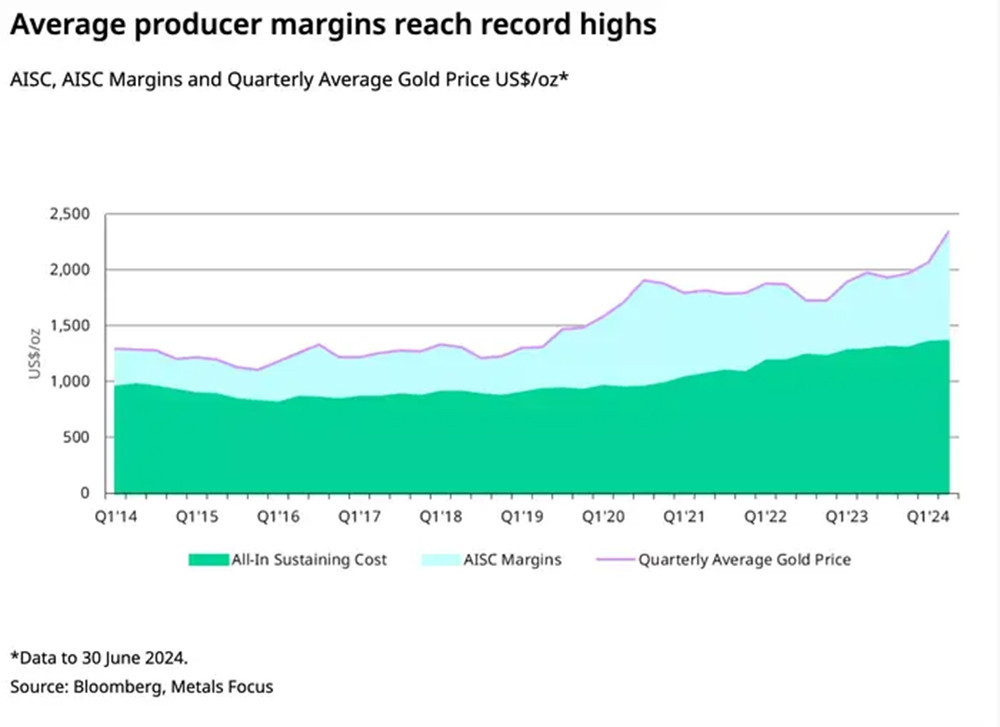The width and height of the screenshot is (1000, 727).
Task: Click the Source: Bloomberg, Metals Focus text
Action: click(141, 687)
